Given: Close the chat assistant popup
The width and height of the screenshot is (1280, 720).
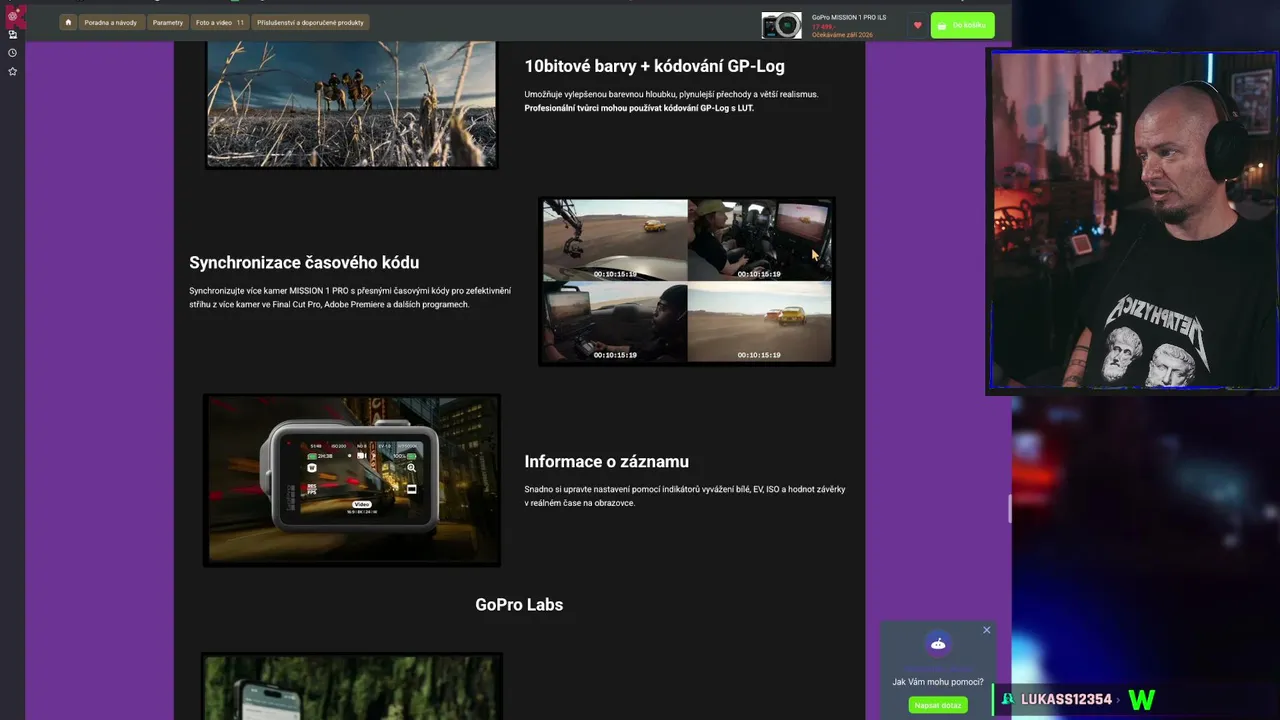Looking at the screenshot, I should click(986, 630).
